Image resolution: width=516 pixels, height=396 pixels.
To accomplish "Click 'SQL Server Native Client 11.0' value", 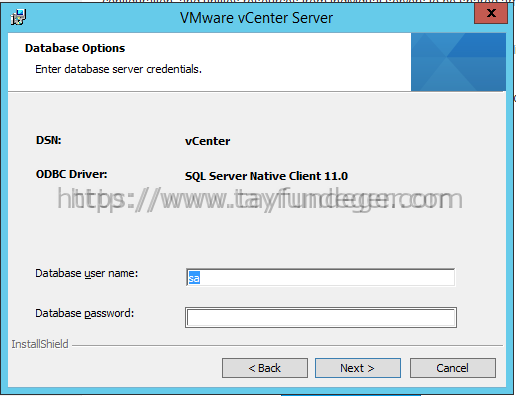I will 266,176.
